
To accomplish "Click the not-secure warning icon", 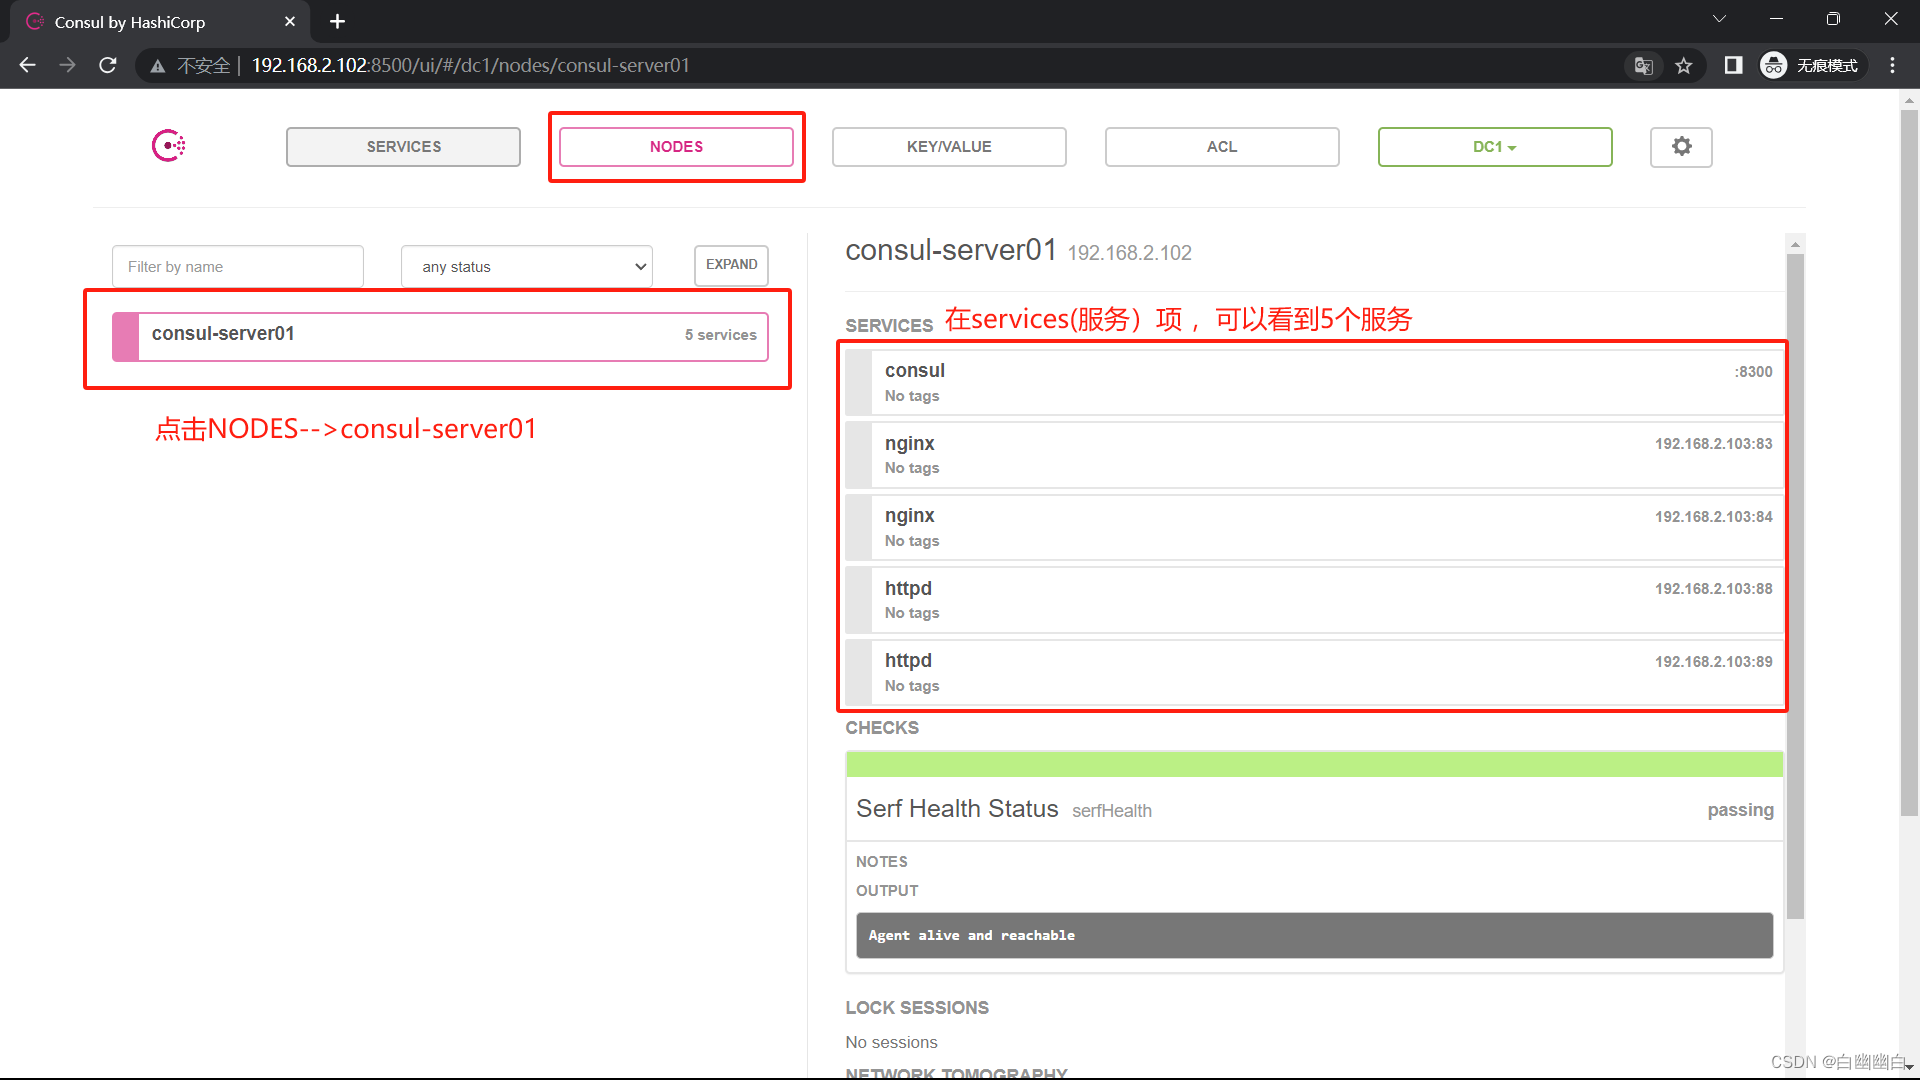I will [158, 66].
